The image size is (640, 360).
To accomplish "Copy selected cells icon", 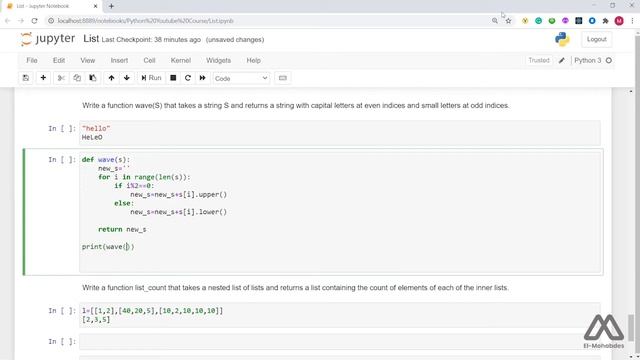I will pyautogui.click(x=77, y=78).
